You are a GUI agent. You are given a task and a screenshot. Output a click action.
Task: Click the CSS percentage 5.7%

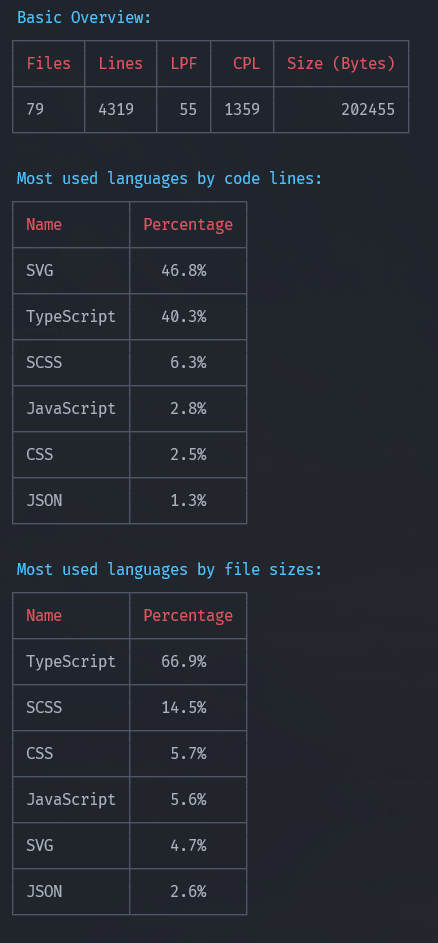point(188,753)
